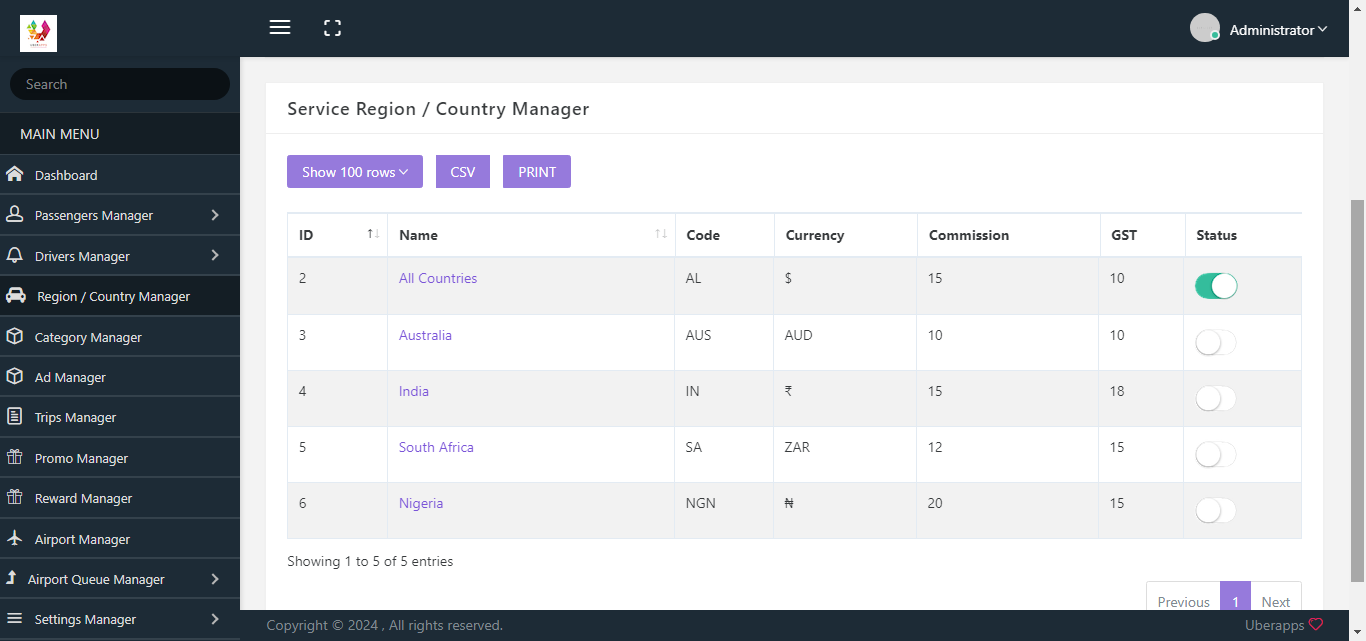
Task: Open the South Africa region link
Action: (x=436, y=447)
